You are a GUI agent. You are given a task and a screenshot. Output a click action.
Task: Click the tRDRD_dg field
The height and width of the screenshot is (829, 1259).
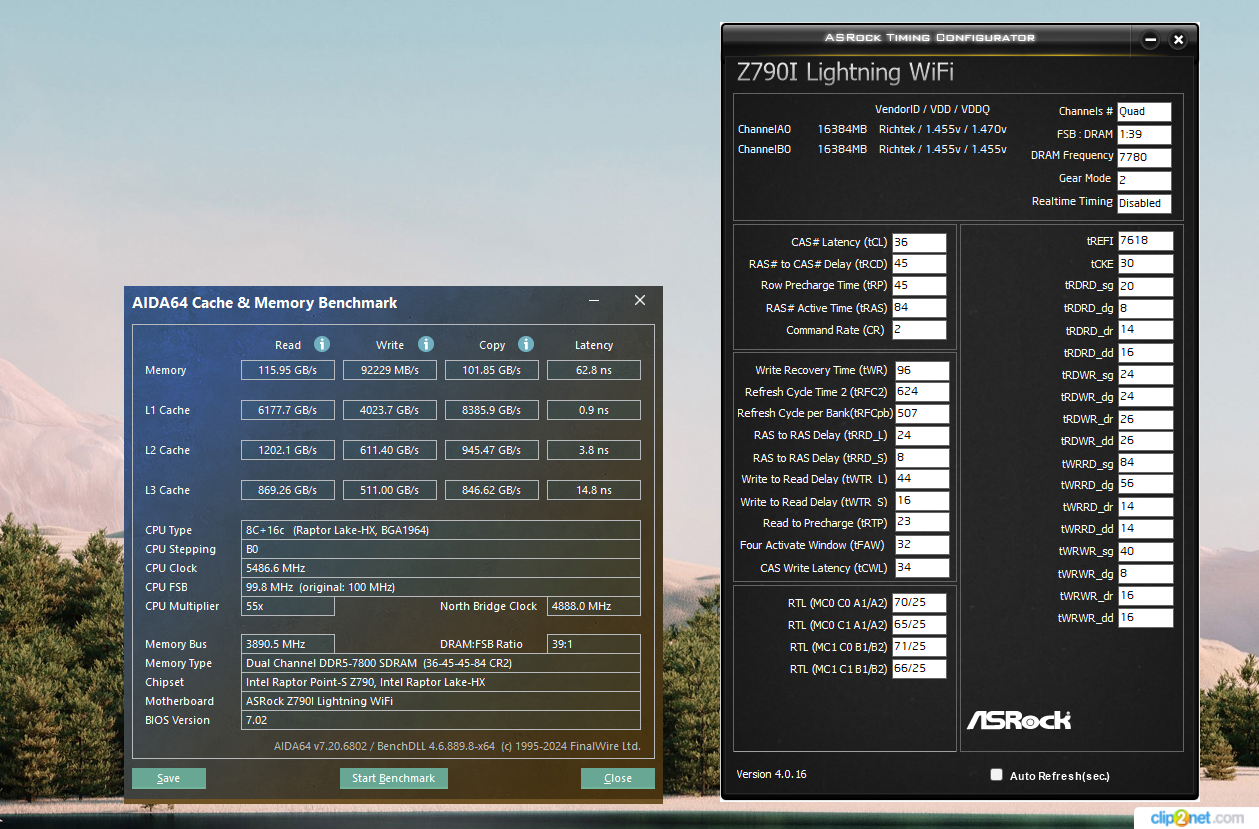pyautogui.click(x=1145, y=308)
